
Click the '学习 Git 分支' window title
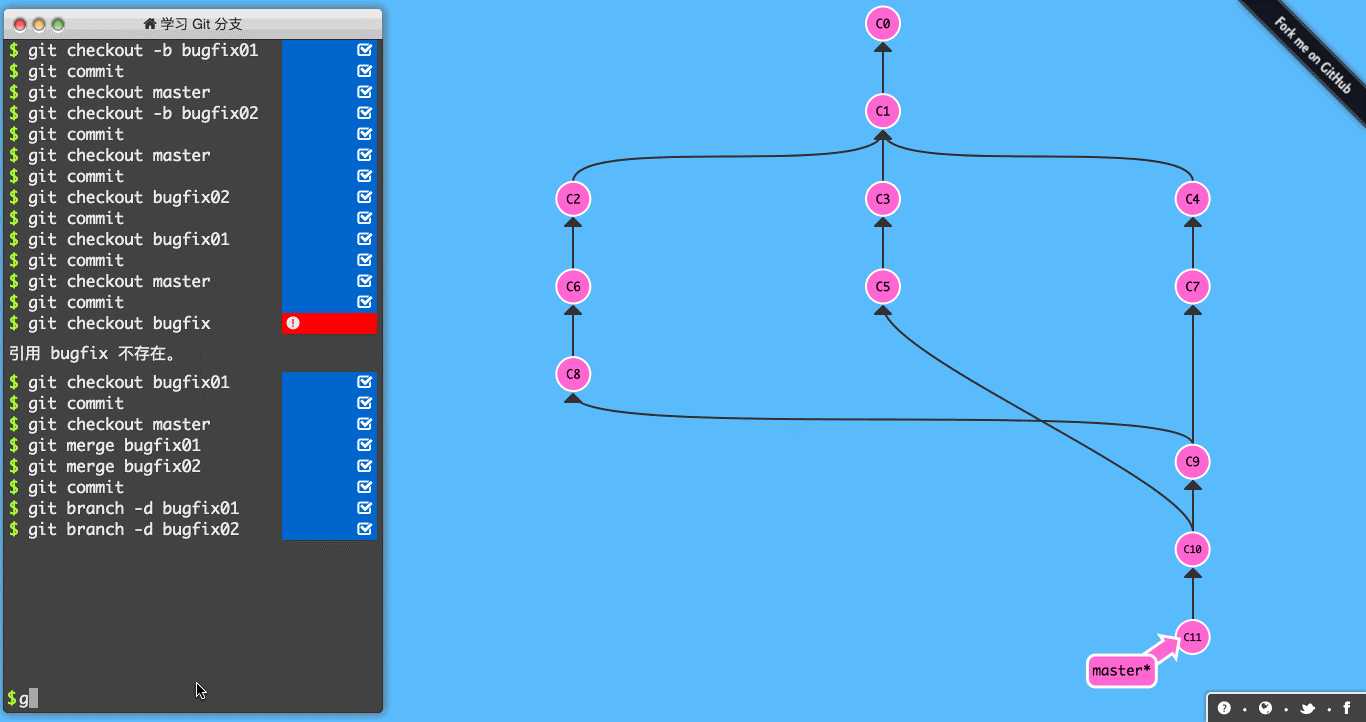[201, 24]
